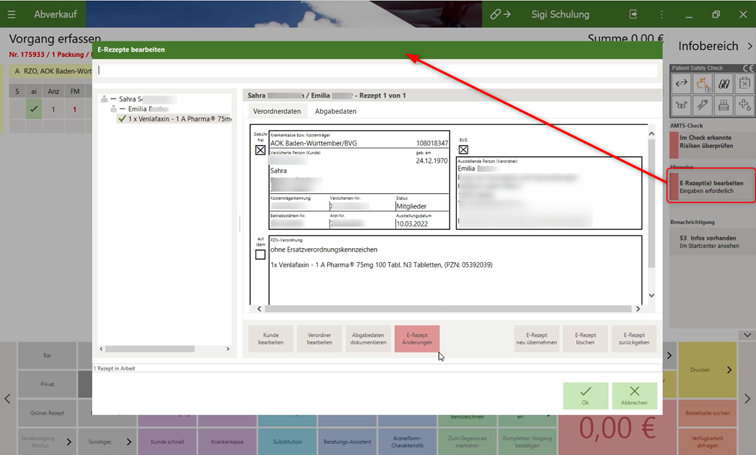Click the Arzneiform-Charakteristik button

[407, 442]
